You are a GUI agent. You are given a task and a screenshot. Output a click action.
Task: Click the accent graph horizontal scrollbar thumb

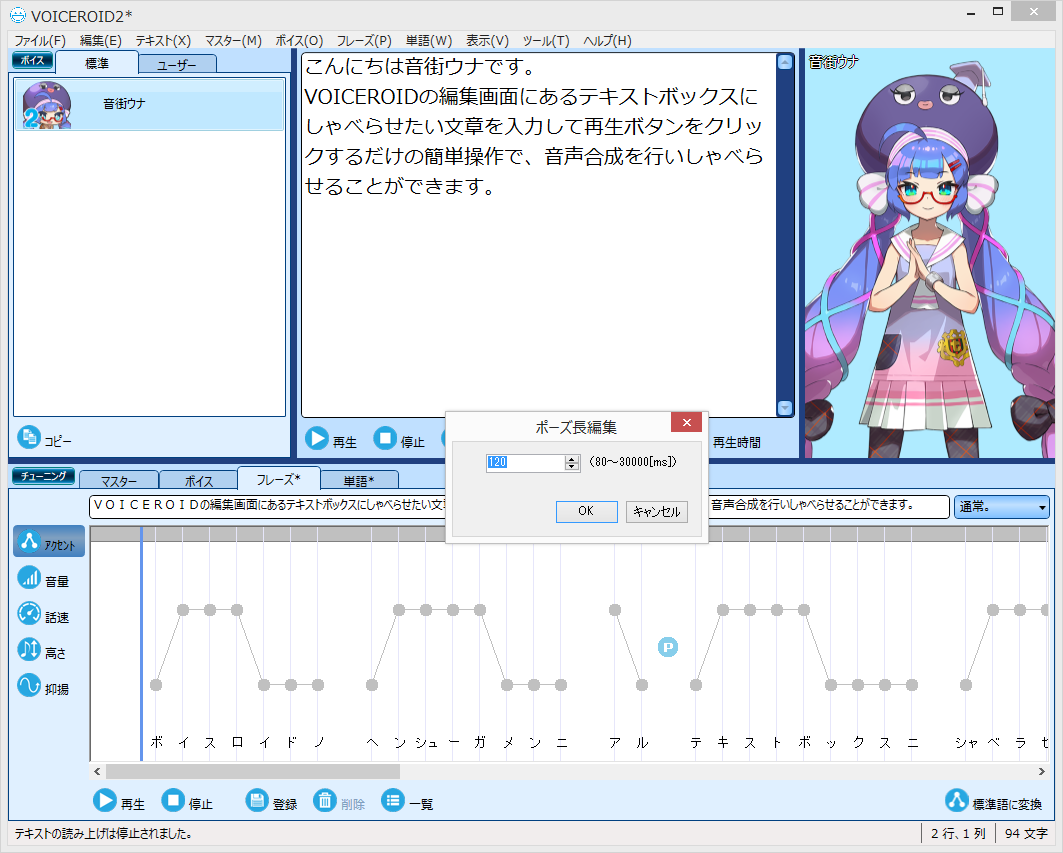click(253, 772)
